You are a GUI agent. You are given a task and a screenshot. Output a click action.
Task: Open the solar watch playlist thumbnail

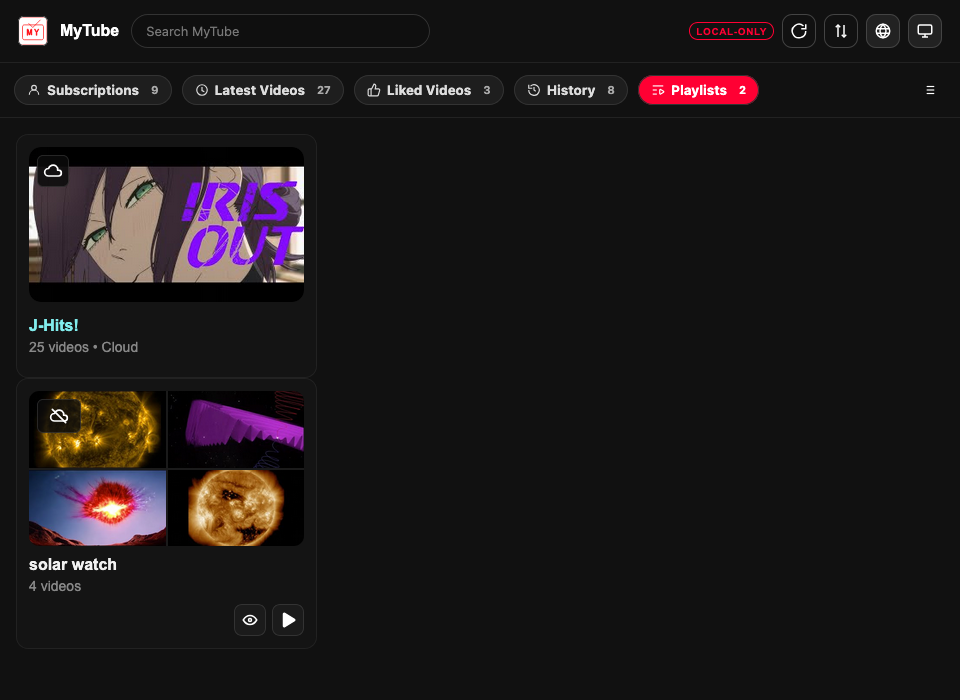[x=166, y=466]
